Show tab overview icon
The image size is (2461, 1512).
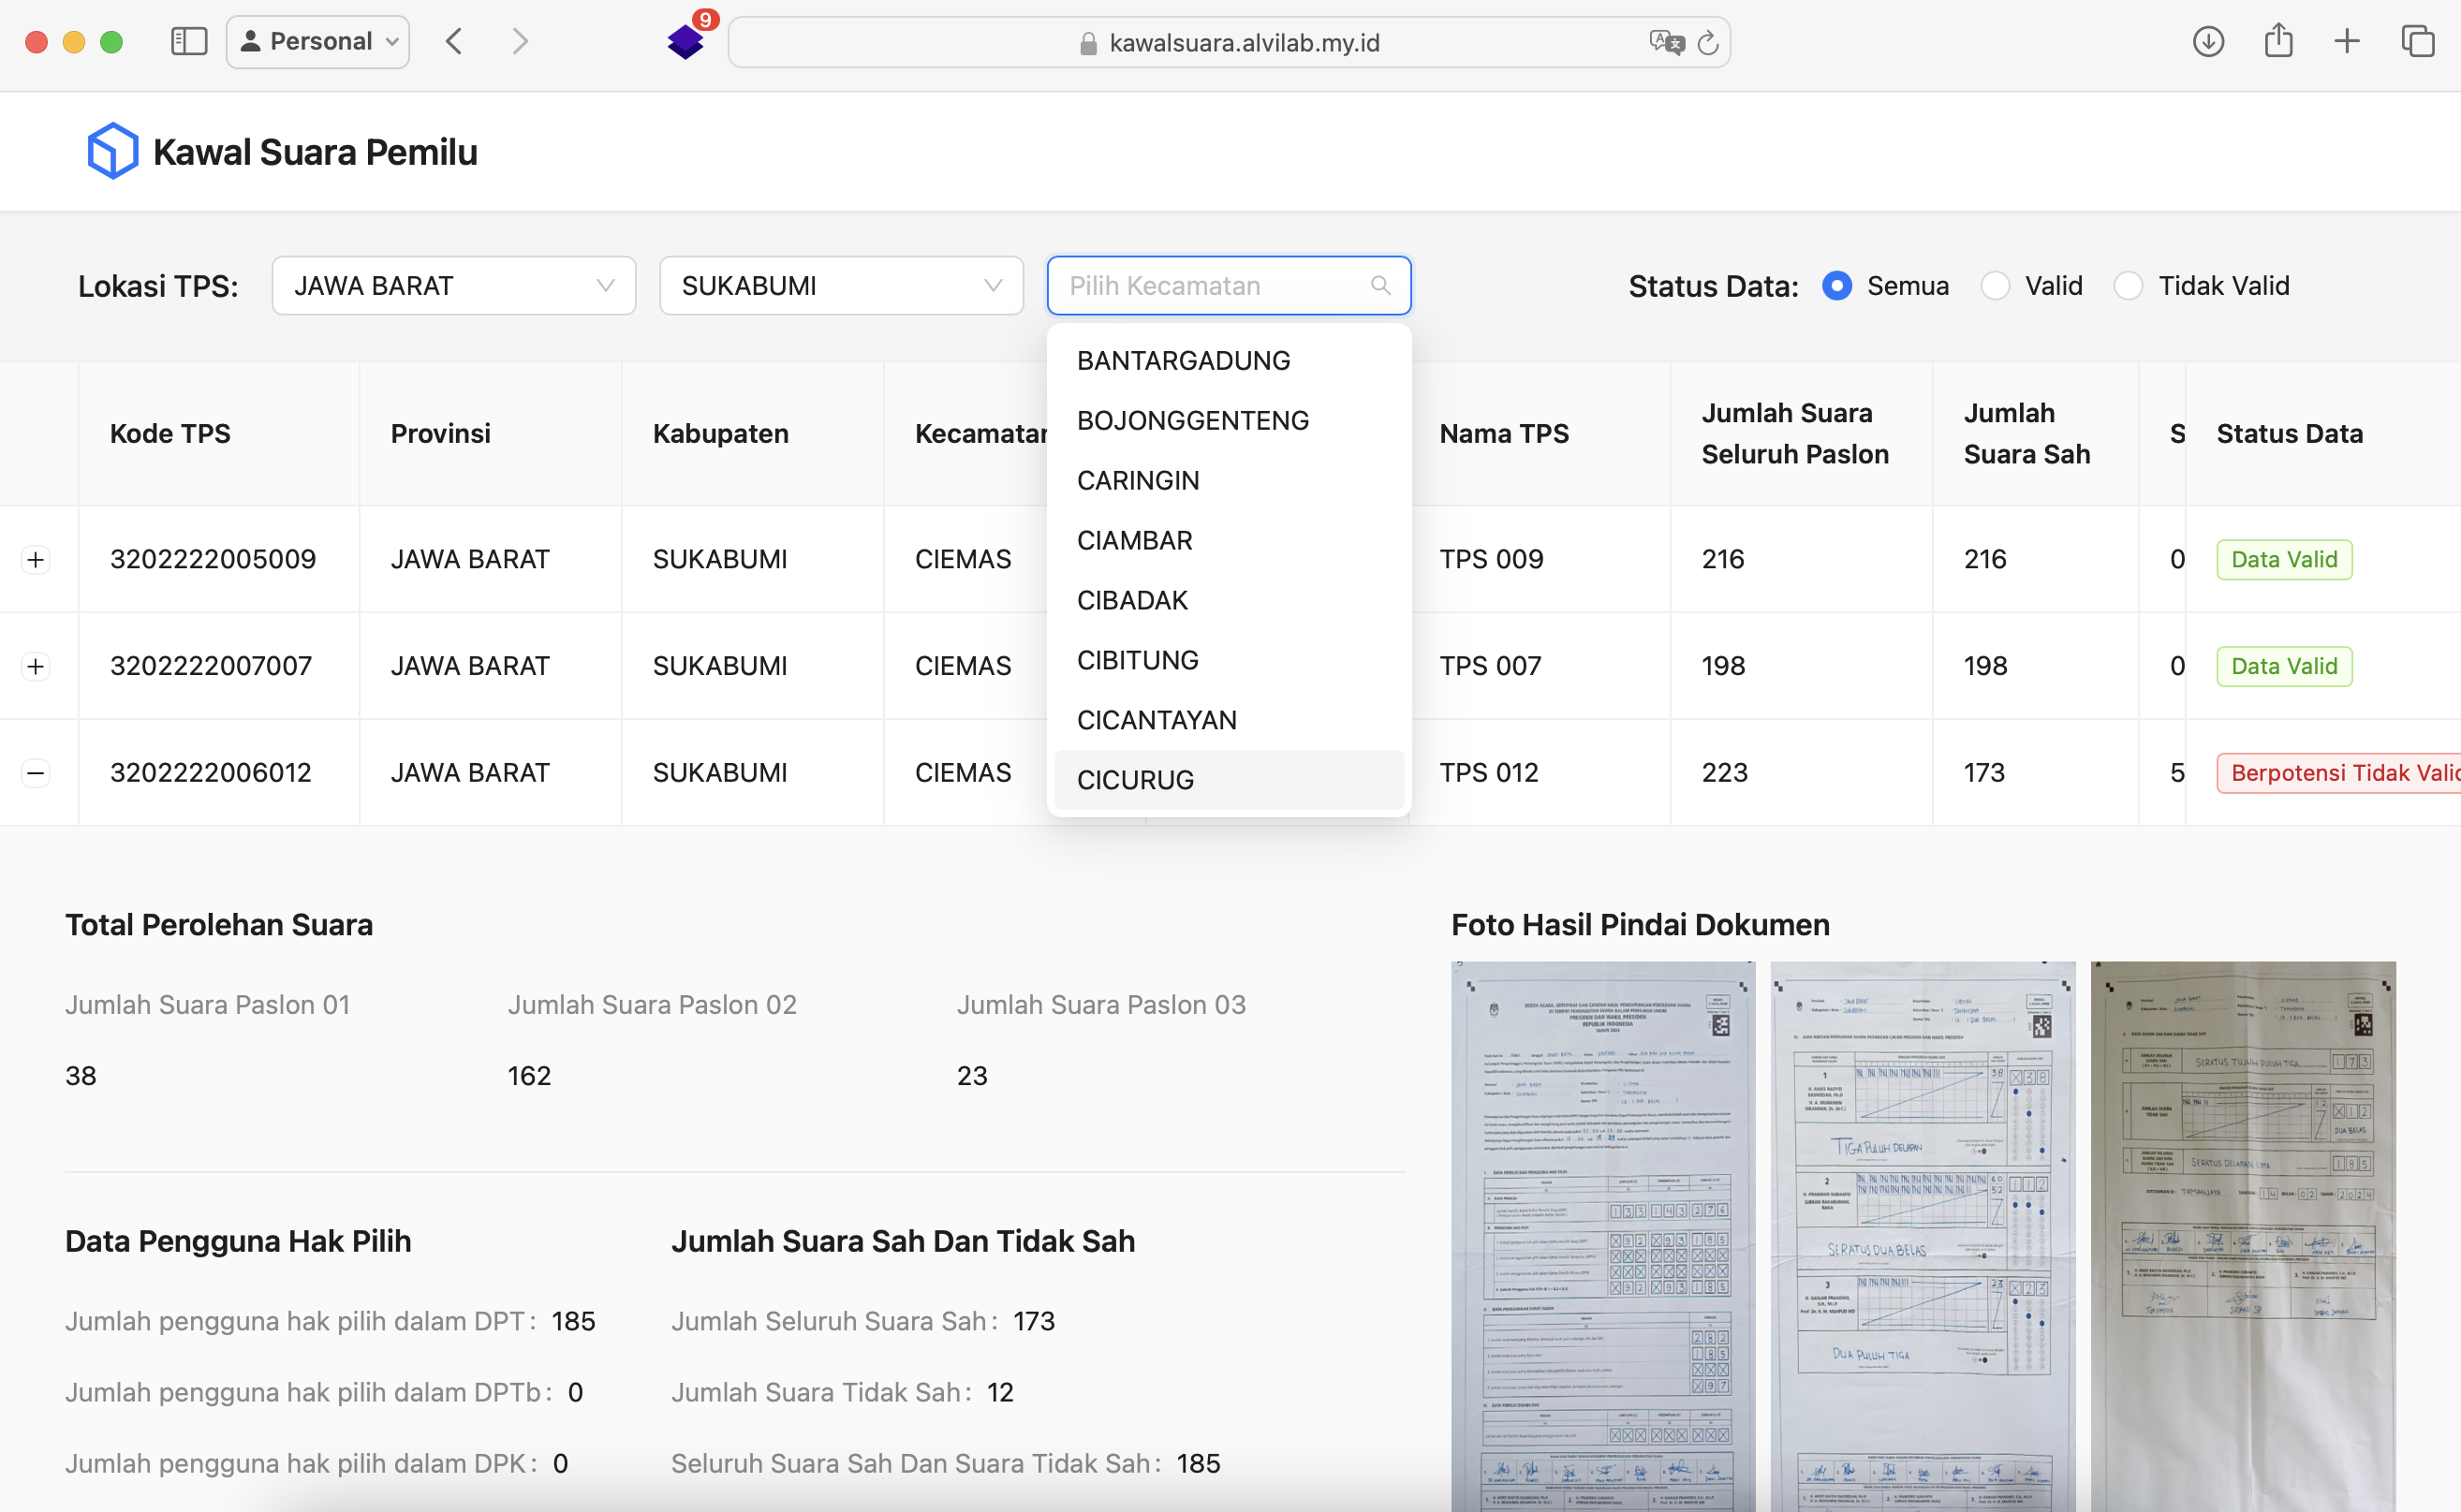point(2418,41)
